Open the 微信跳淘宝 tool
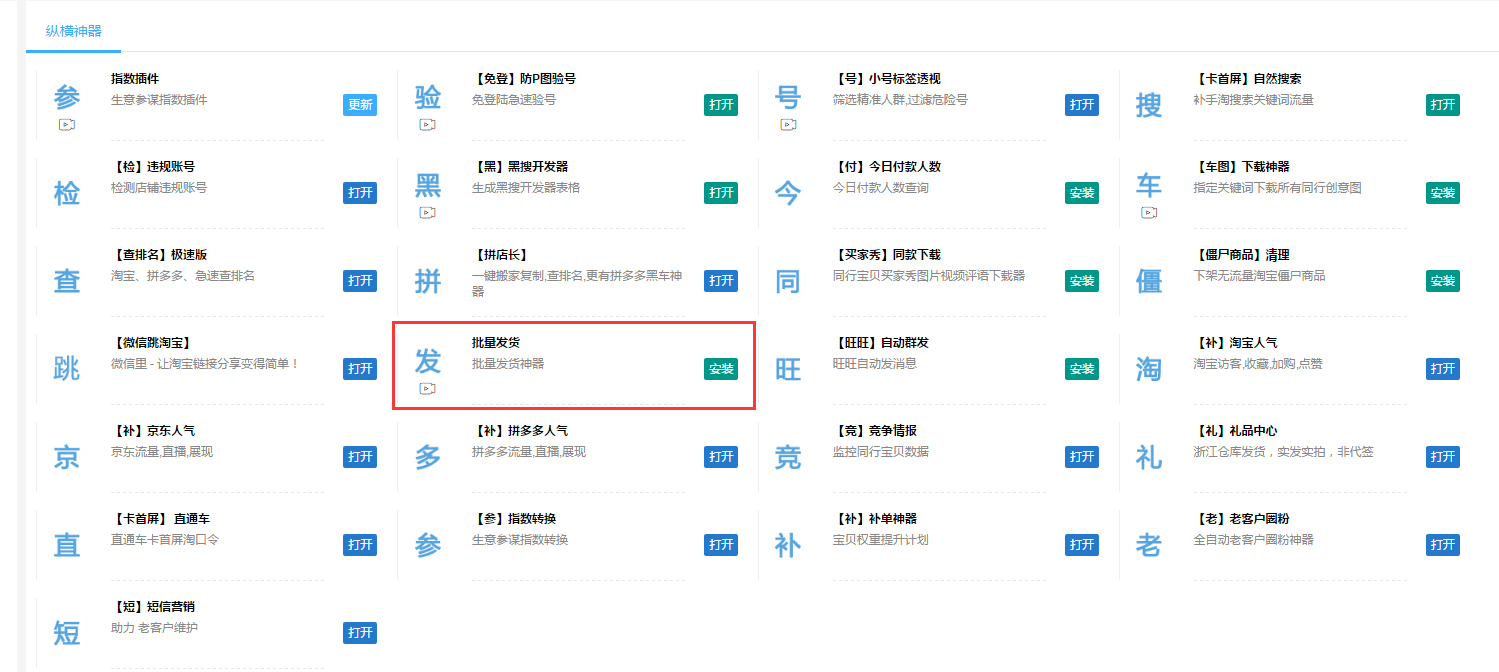This screenshot has width=1499, height=672. [x=360, y=369]
